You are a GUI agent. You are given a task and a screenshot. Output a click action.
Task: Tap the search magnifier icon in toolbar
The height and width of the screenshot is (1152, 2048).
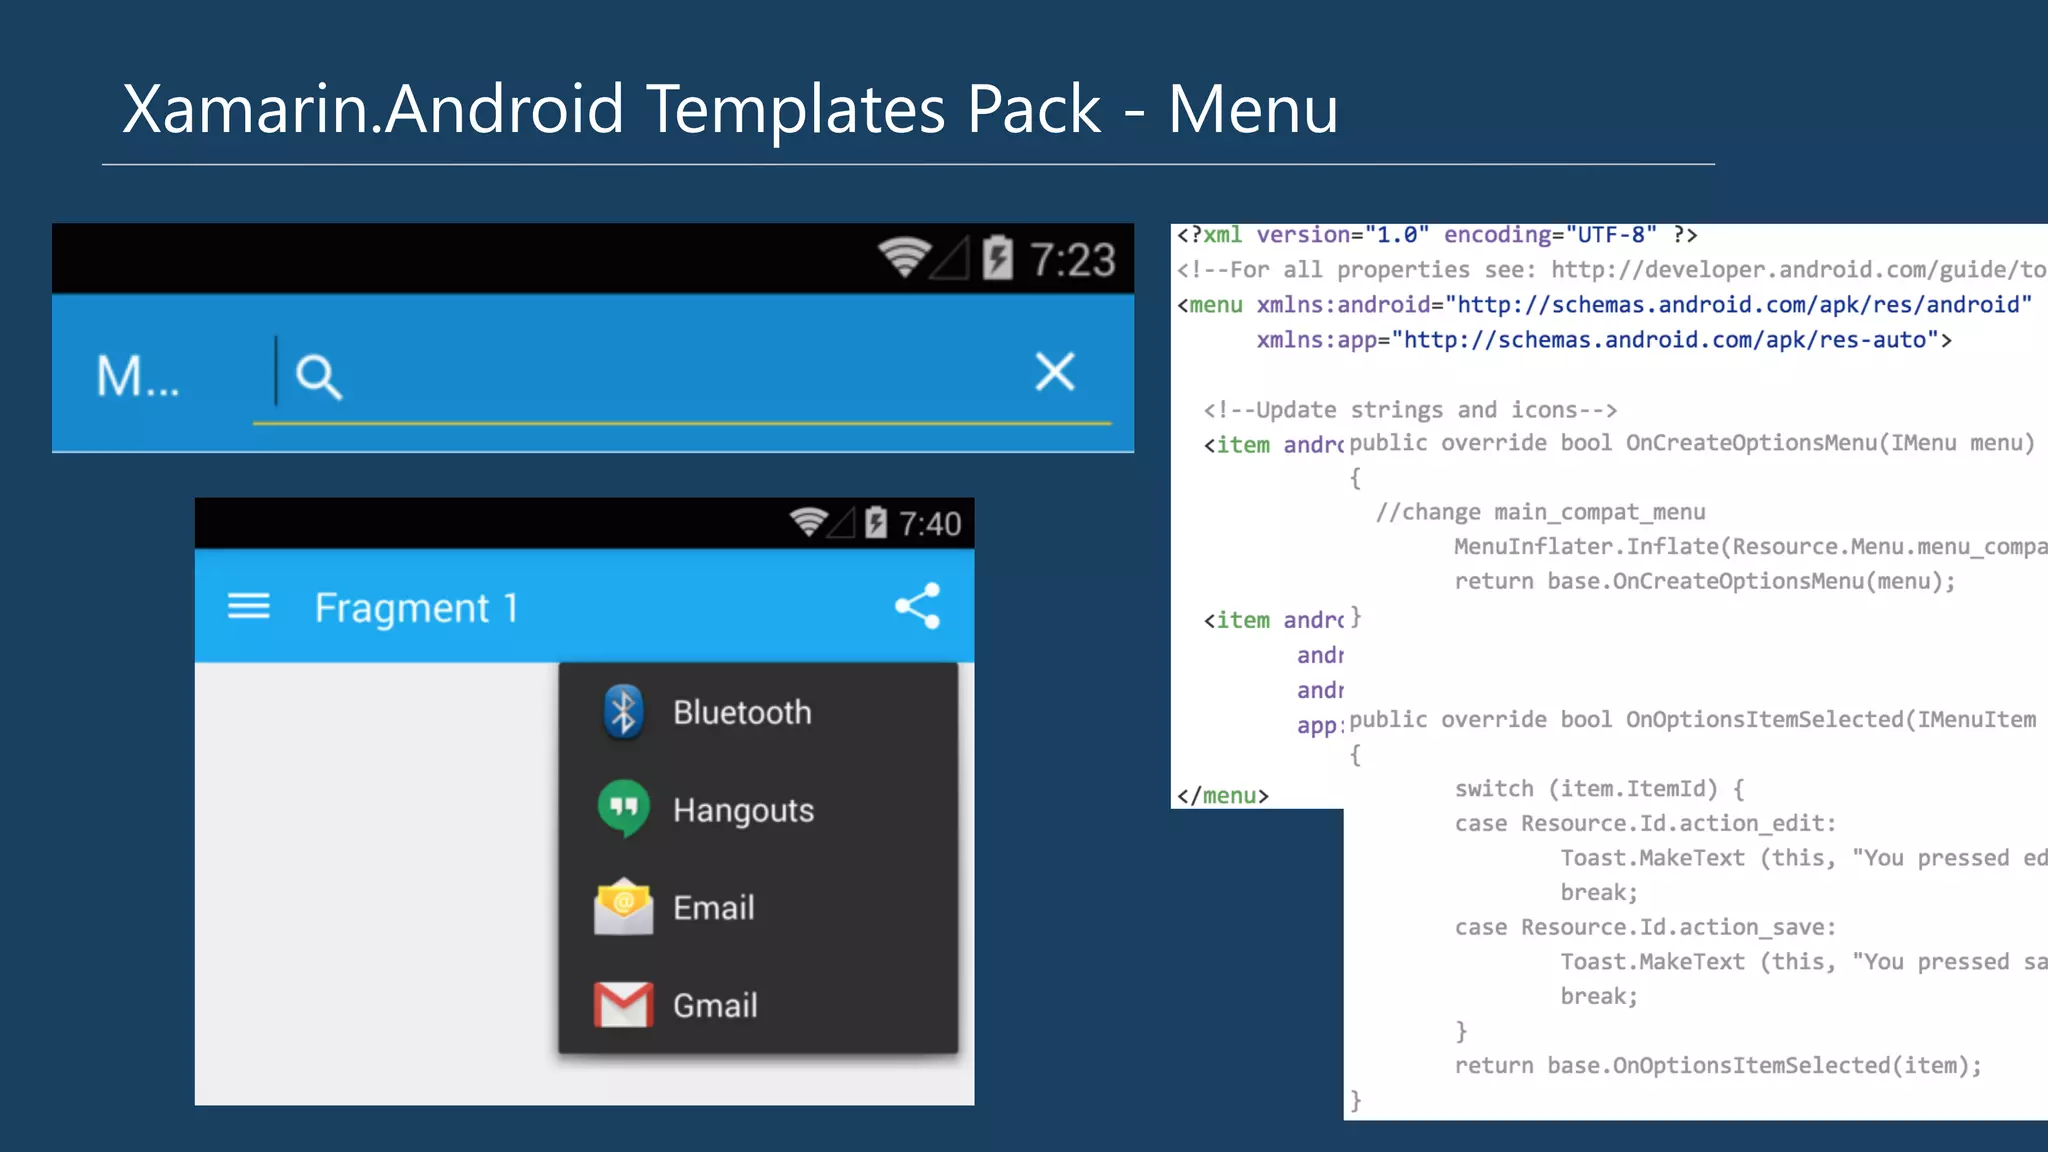click(319, 377)
